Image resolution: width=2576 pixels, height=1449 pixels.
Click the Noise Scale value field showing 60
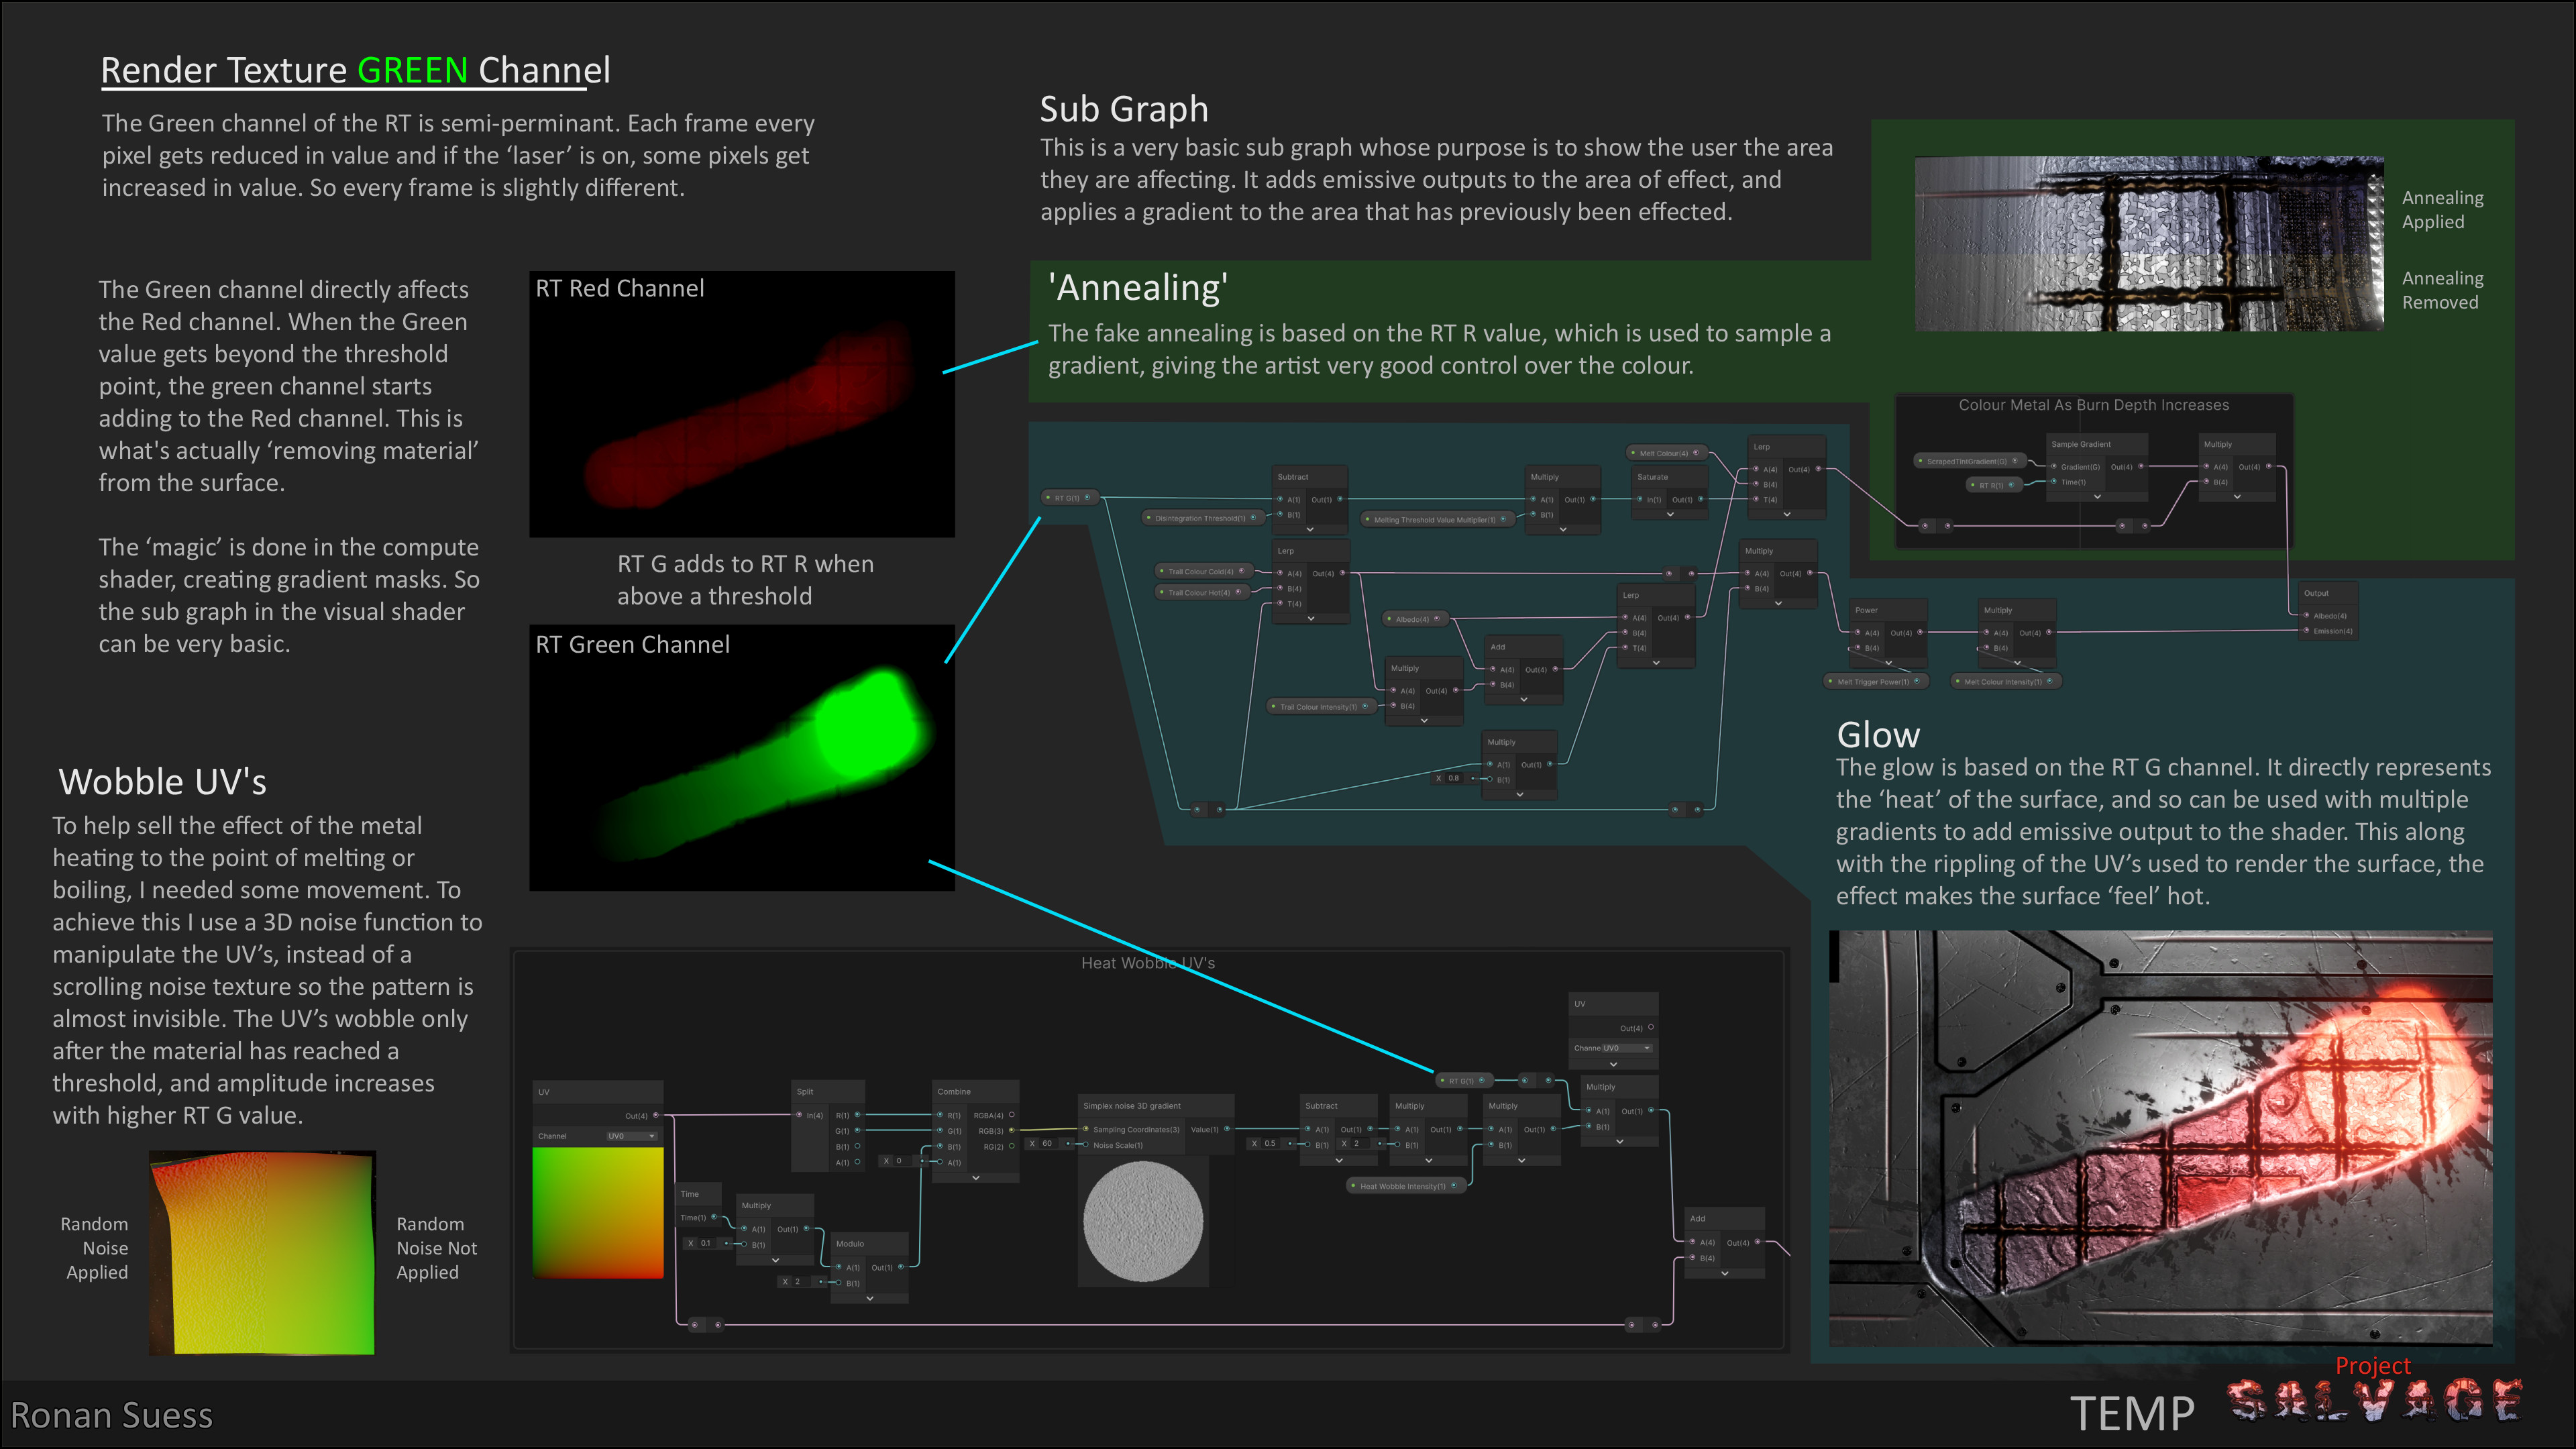pos(1047,1143)
